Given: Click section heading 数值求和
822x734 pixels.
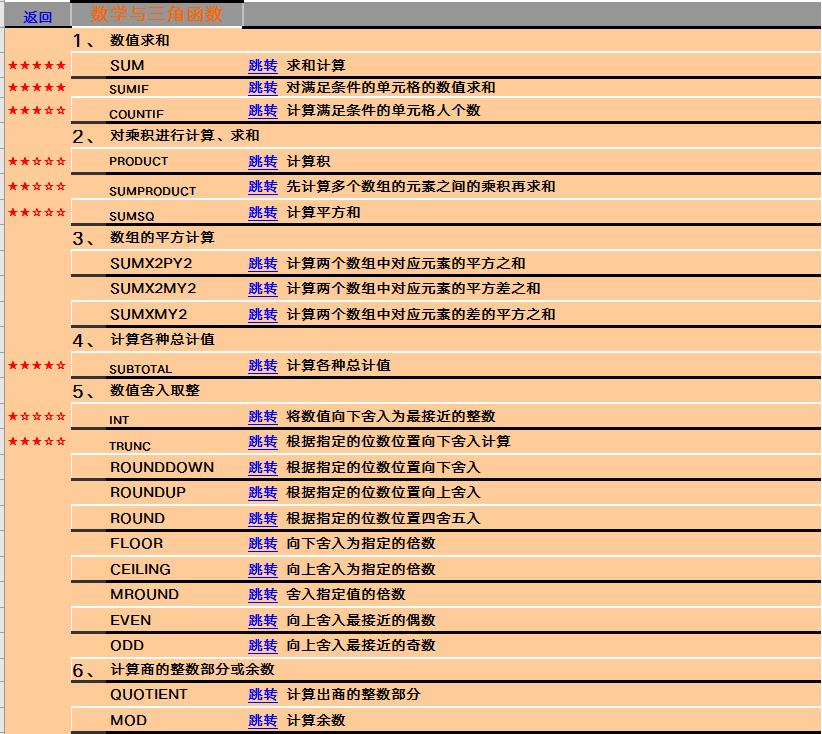Looking at the screenshot, I should tap(139, 40).
